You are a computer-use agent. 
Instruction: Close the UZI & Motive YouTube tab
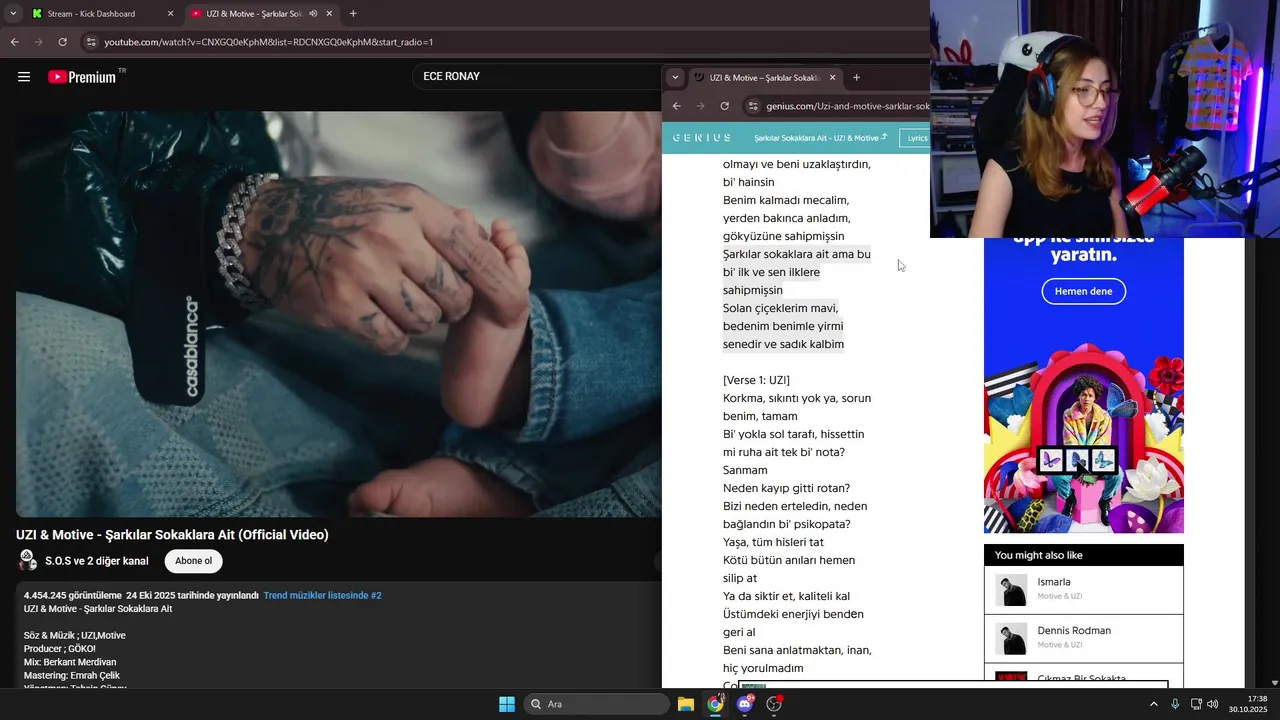(329, 14)
